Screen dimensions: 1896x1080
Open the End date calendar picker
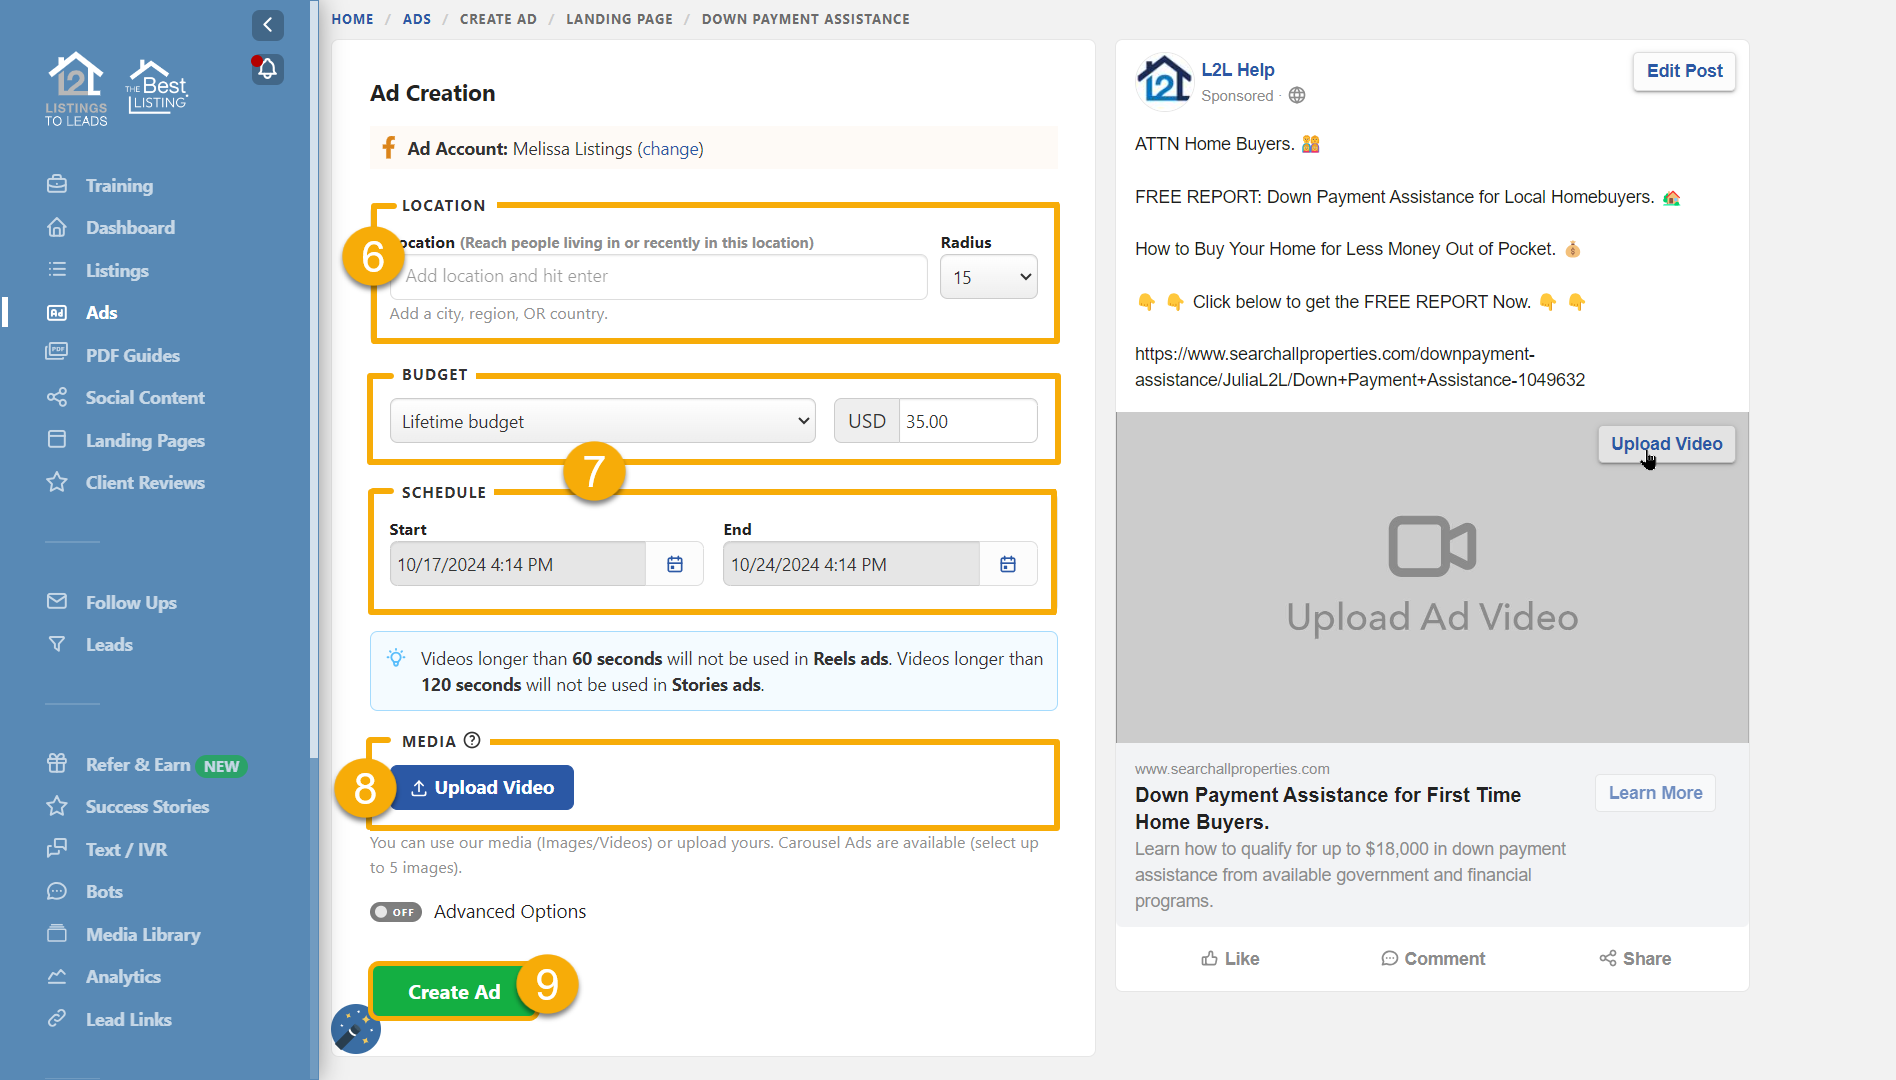click(x=1008, y=565)
